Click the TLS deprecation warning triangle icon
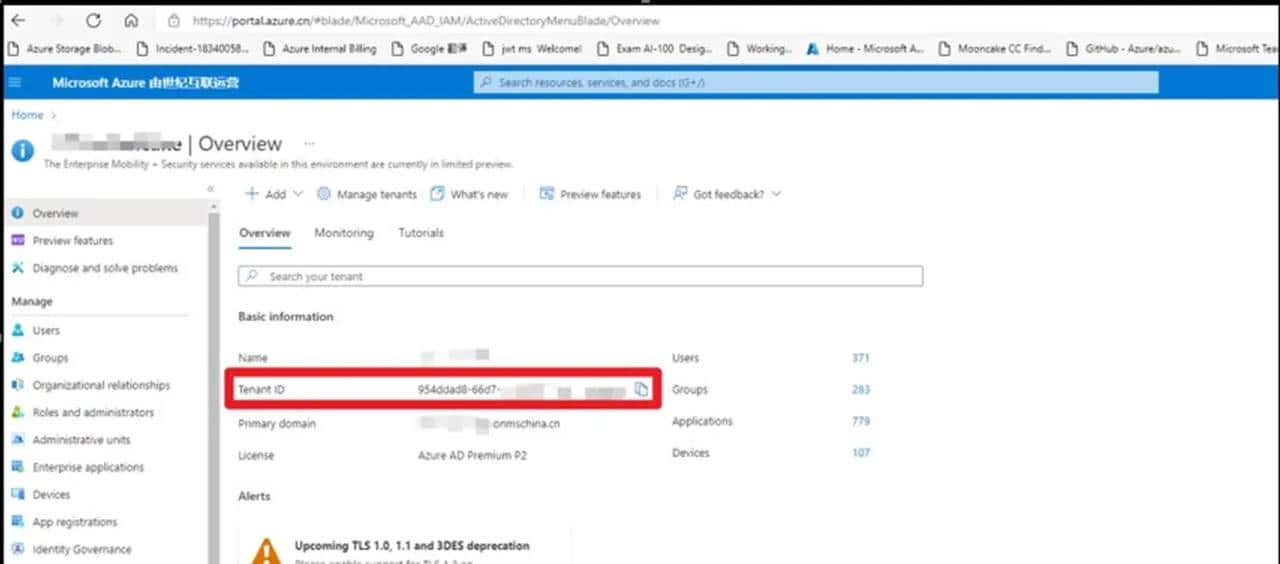Screen dimensions: 1280x564 (266, 551)
